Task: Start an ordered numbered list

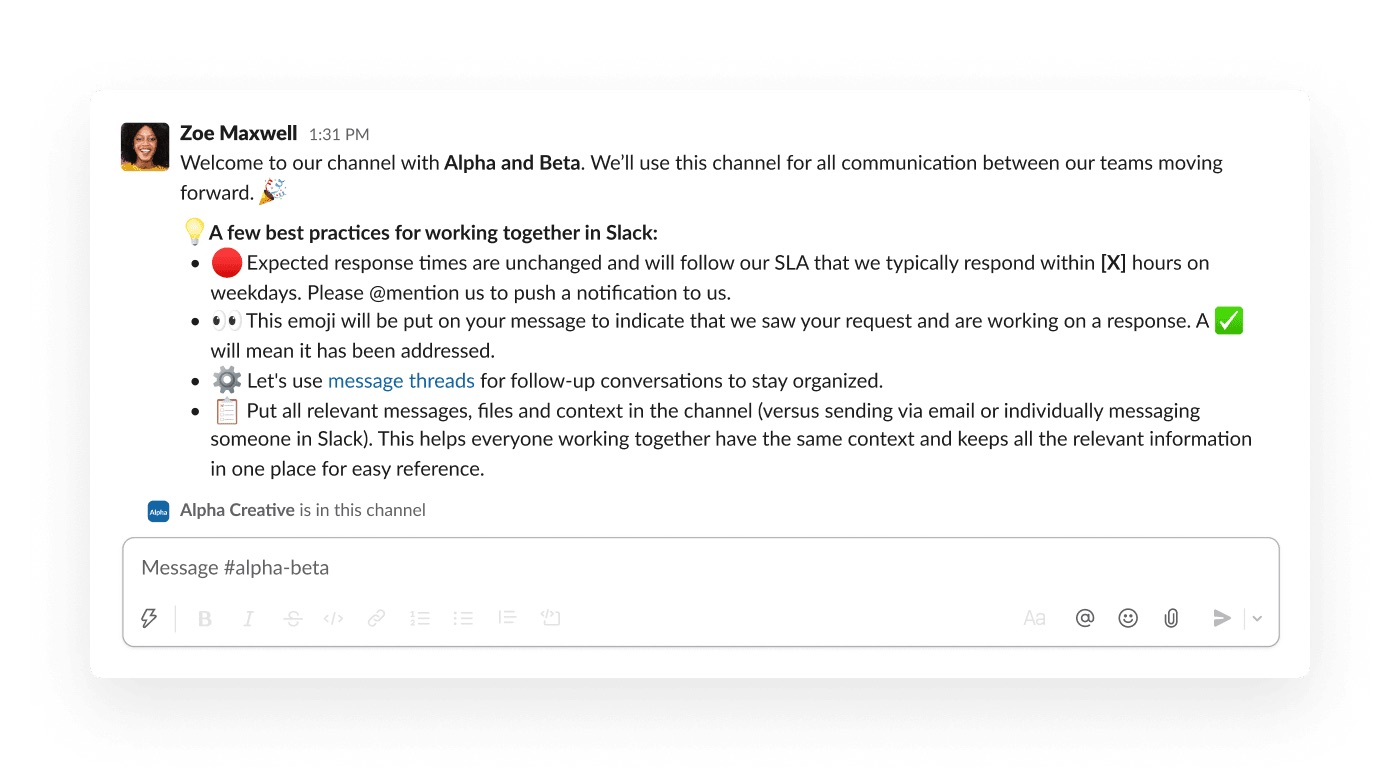Action: click(420, 619)
